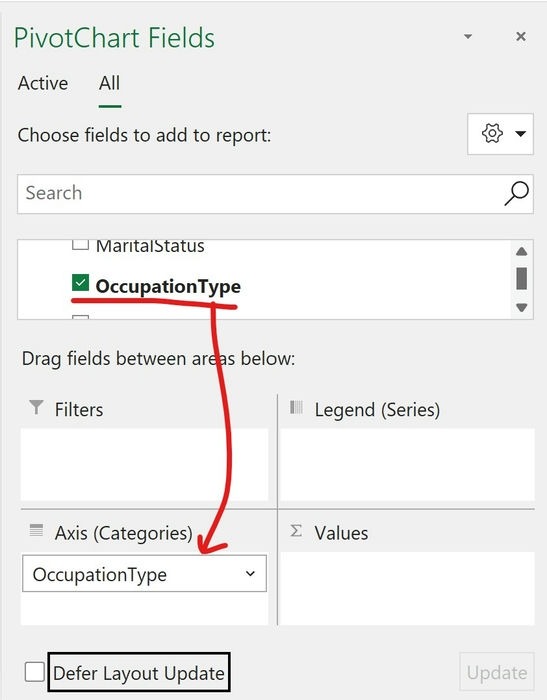
Task: Click the field list scrollbar thumb
Action: tap(522, 279)
